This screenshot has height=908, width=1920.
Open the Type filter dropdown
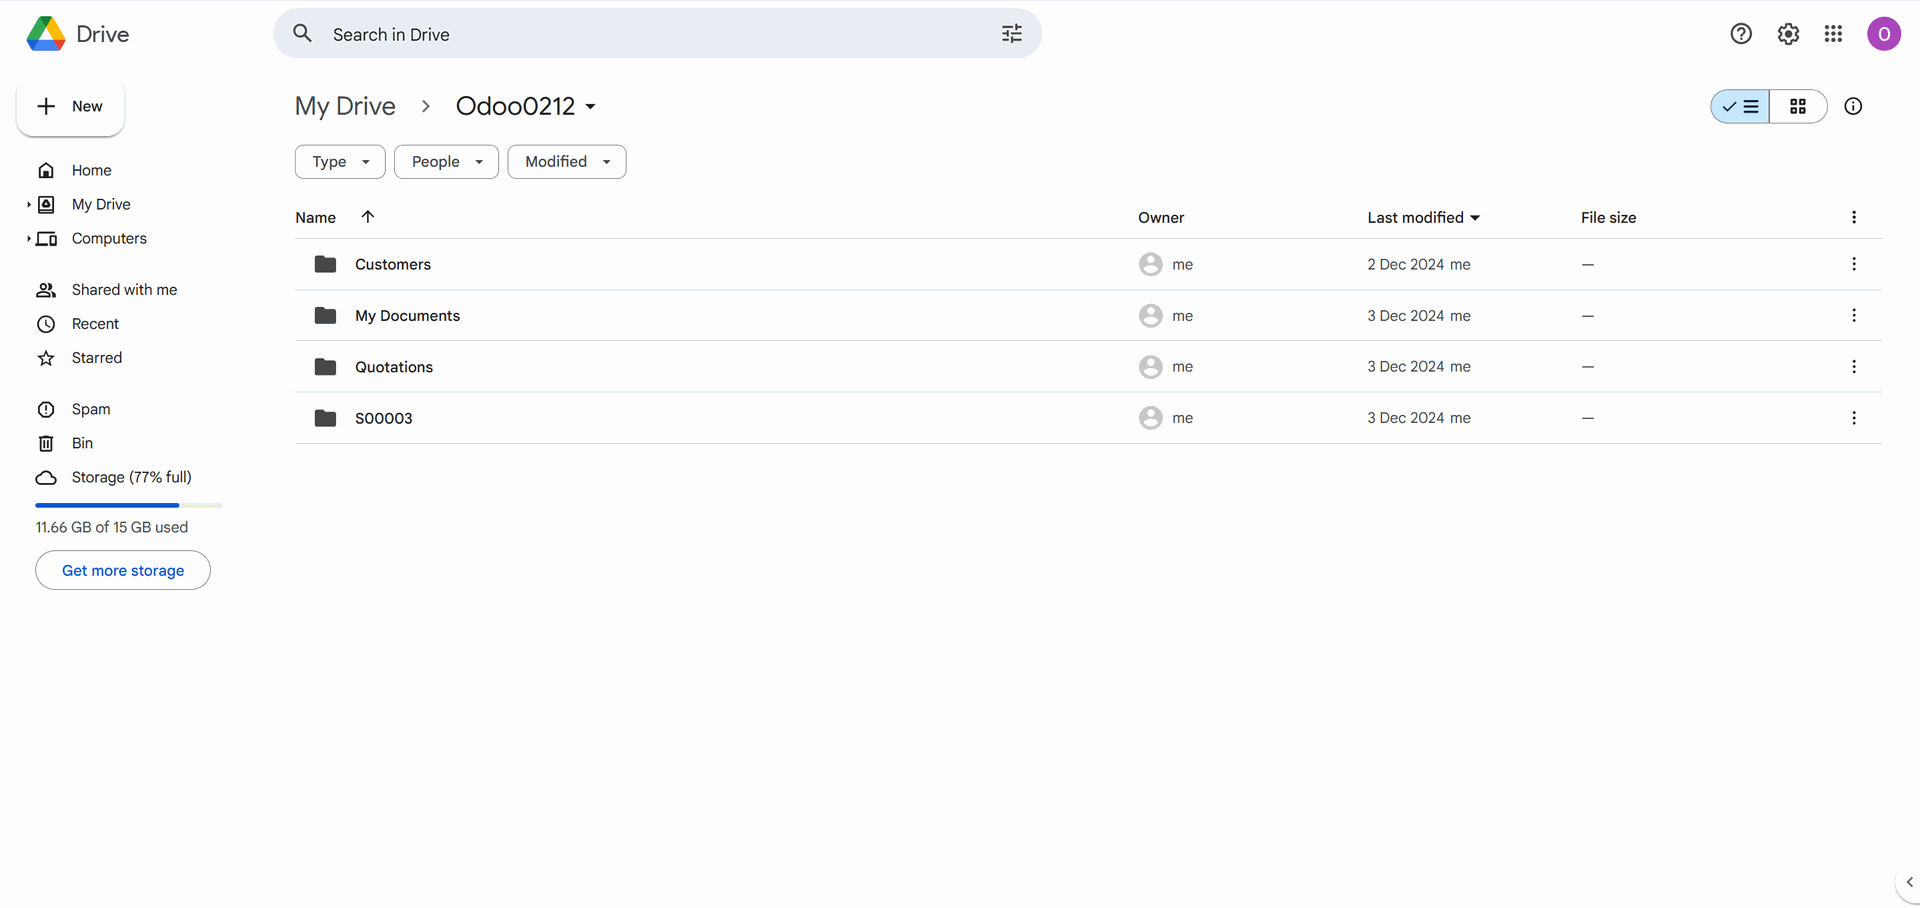coord(340,162)
